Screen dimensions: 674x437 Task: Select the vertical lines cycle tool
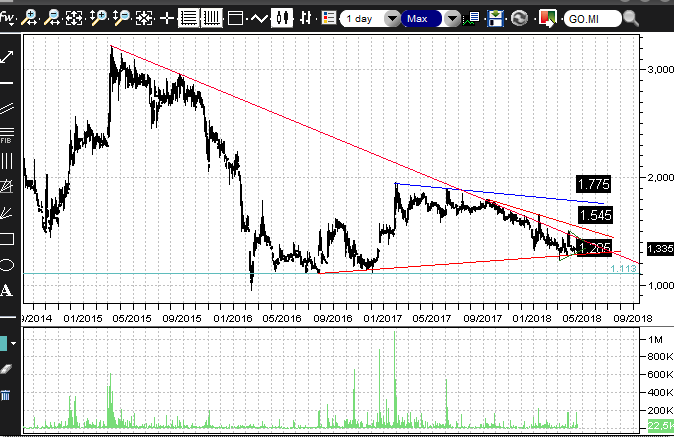tap(7, 161)
